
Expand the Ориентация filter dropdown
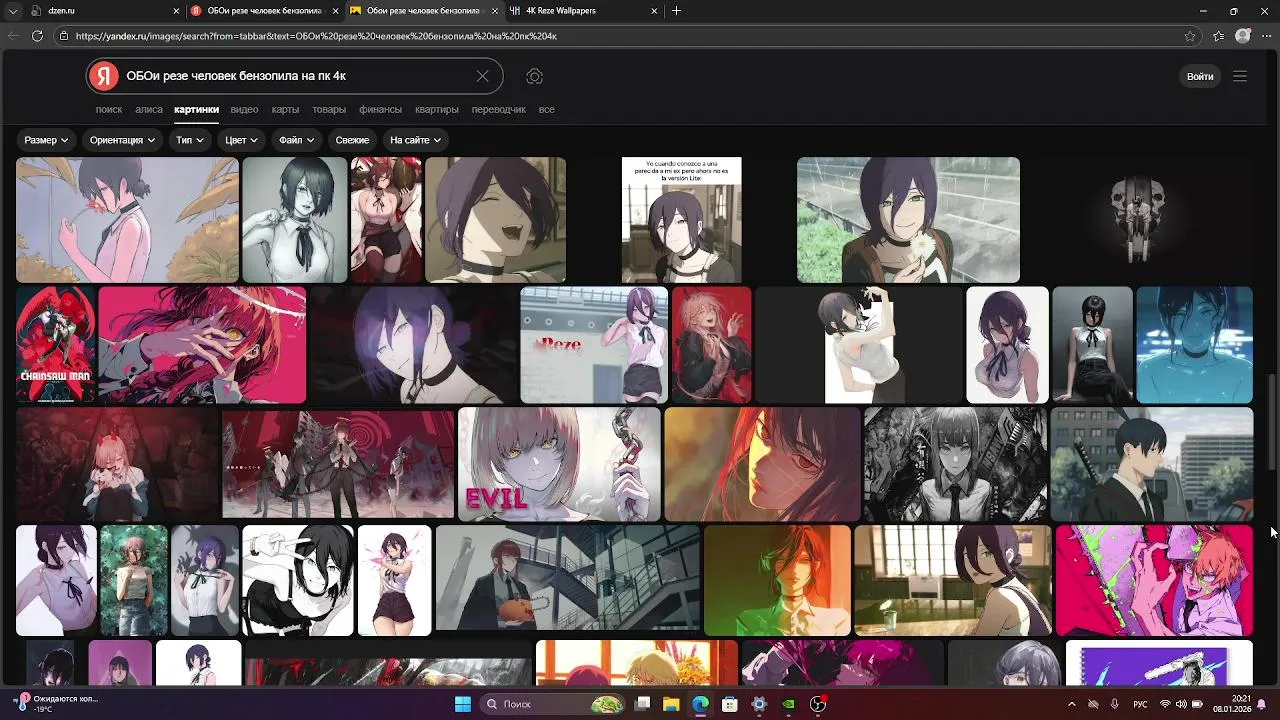coord(123,140)
